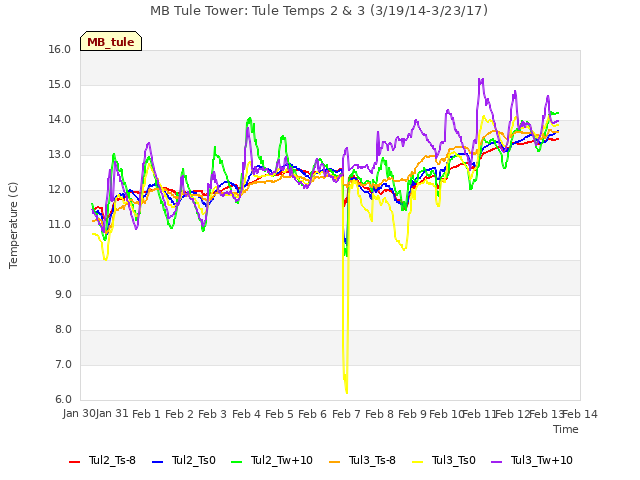The width and height of the screenshot is (640, 480).
Task: Click the 13.0 y-axis tick label
Action: click(x=60, y=155)
